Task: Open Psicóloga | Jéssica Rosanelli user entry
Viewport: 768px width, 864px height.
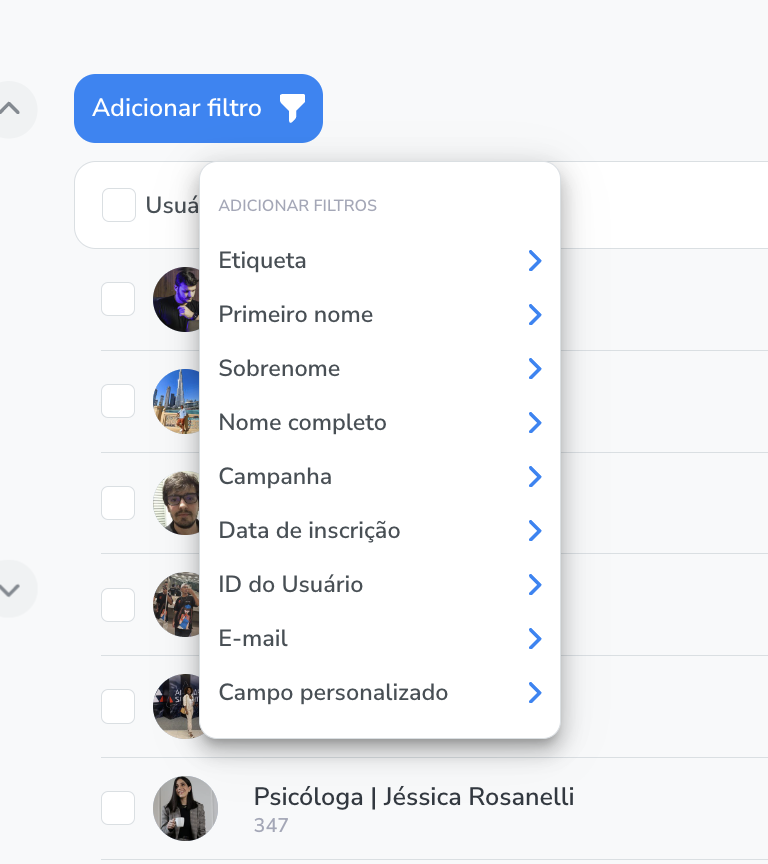Action: [x=414, y=797]
